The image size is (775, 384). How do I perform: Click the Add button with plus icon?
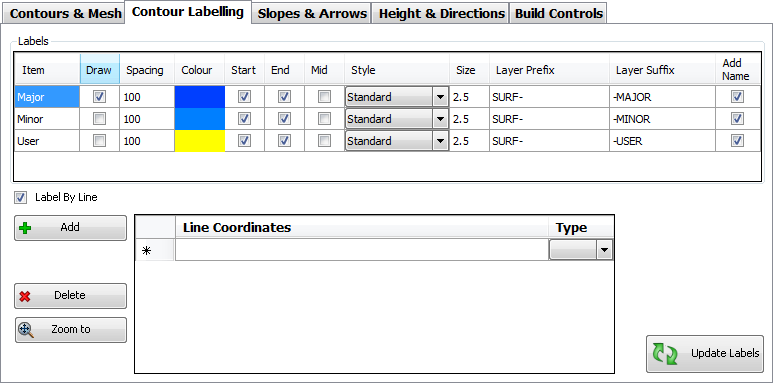click(70, 228)
